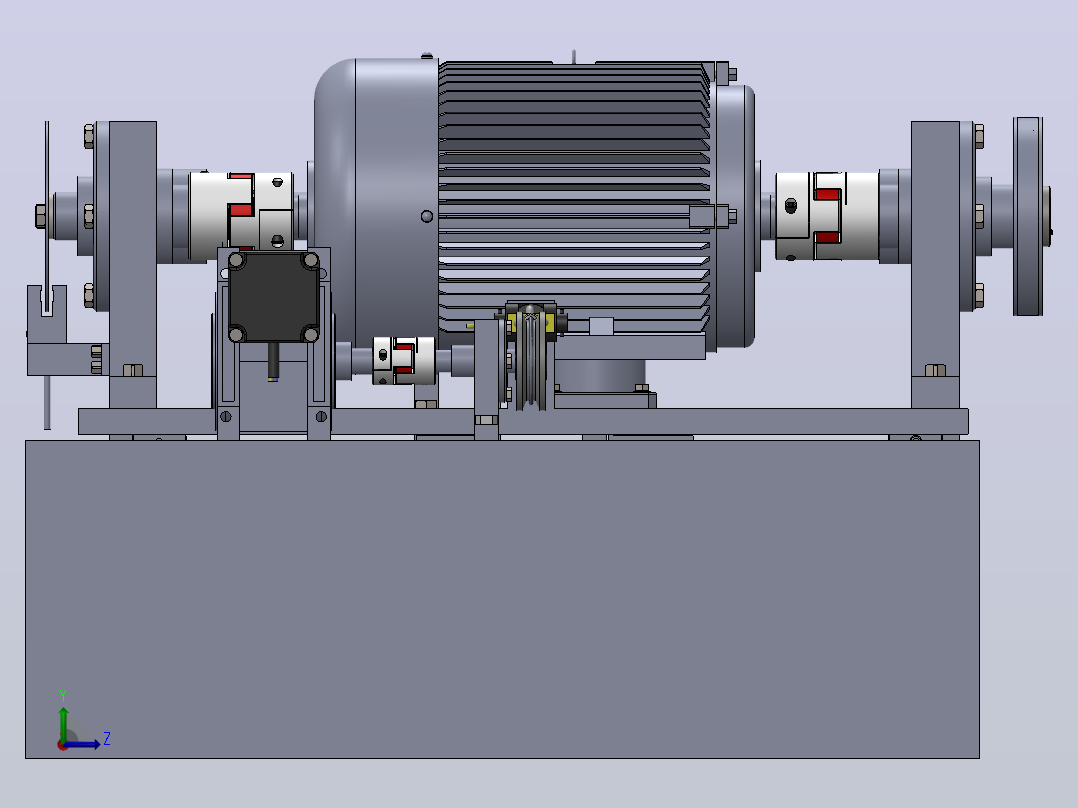Select the flywheel disc at the far right shaft end

pos(1028,217)
